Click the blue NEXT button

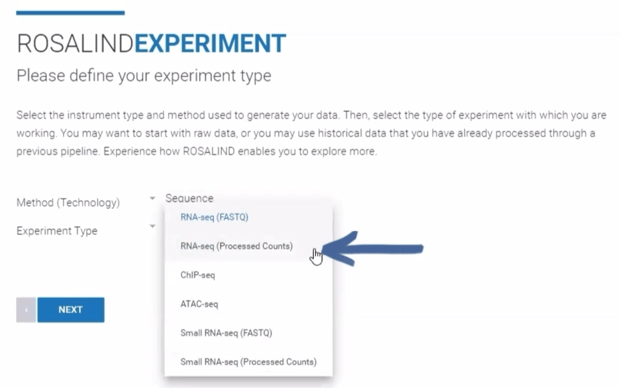[71, 310]
